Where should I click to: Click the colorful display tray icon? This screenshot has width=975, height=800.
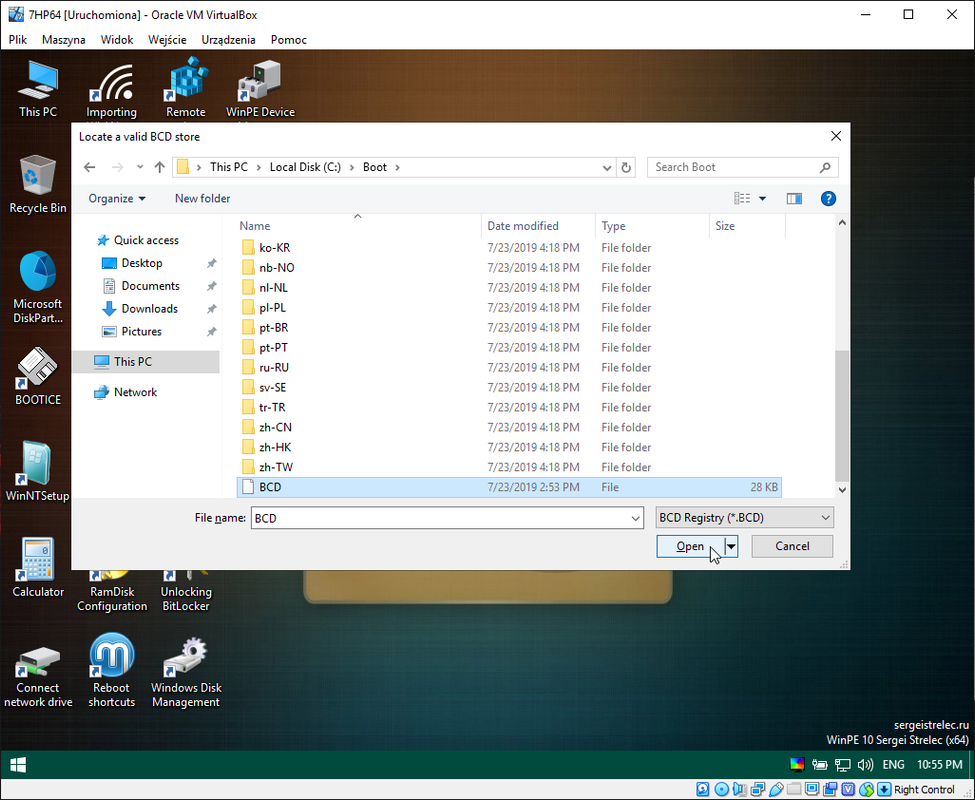click(797, 765)
